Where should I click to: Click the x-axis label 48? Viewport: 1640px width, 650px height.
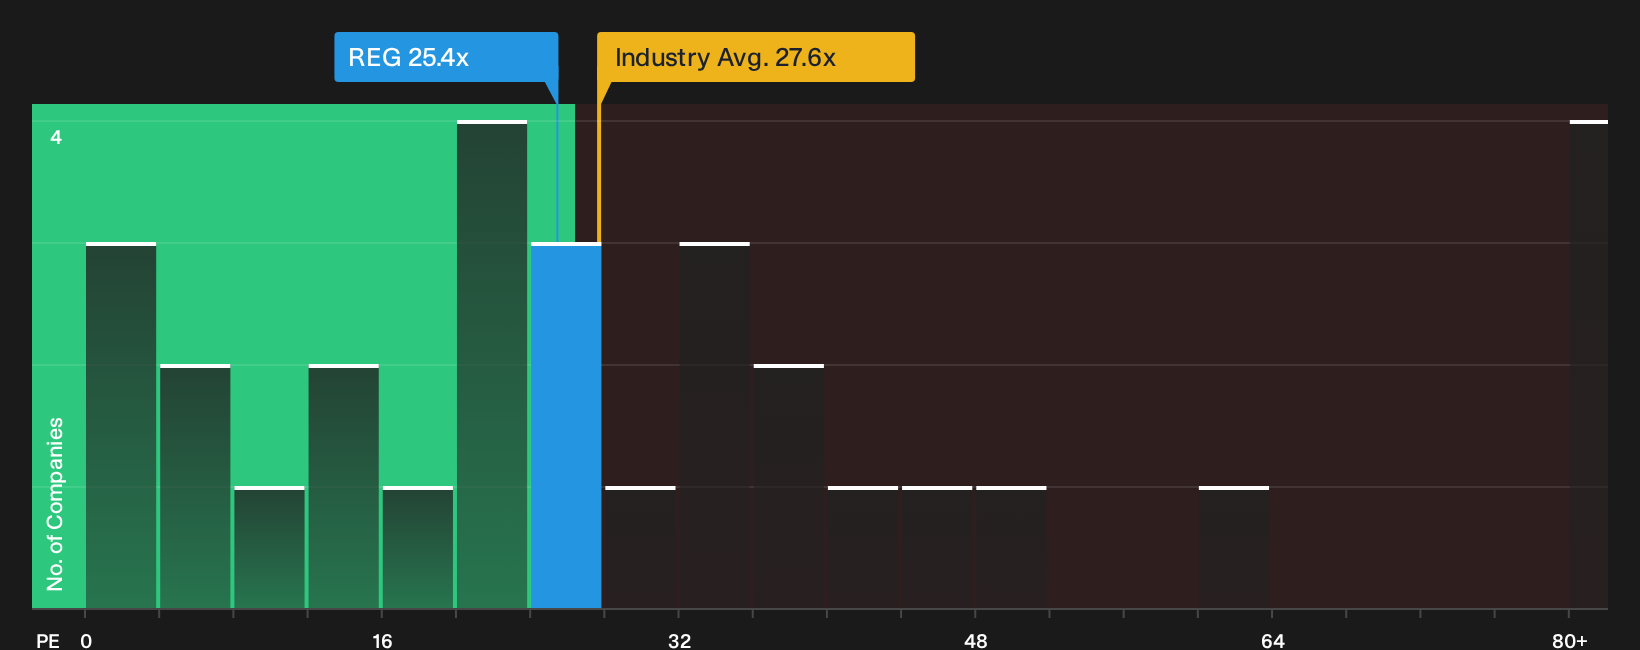[976, 640]
